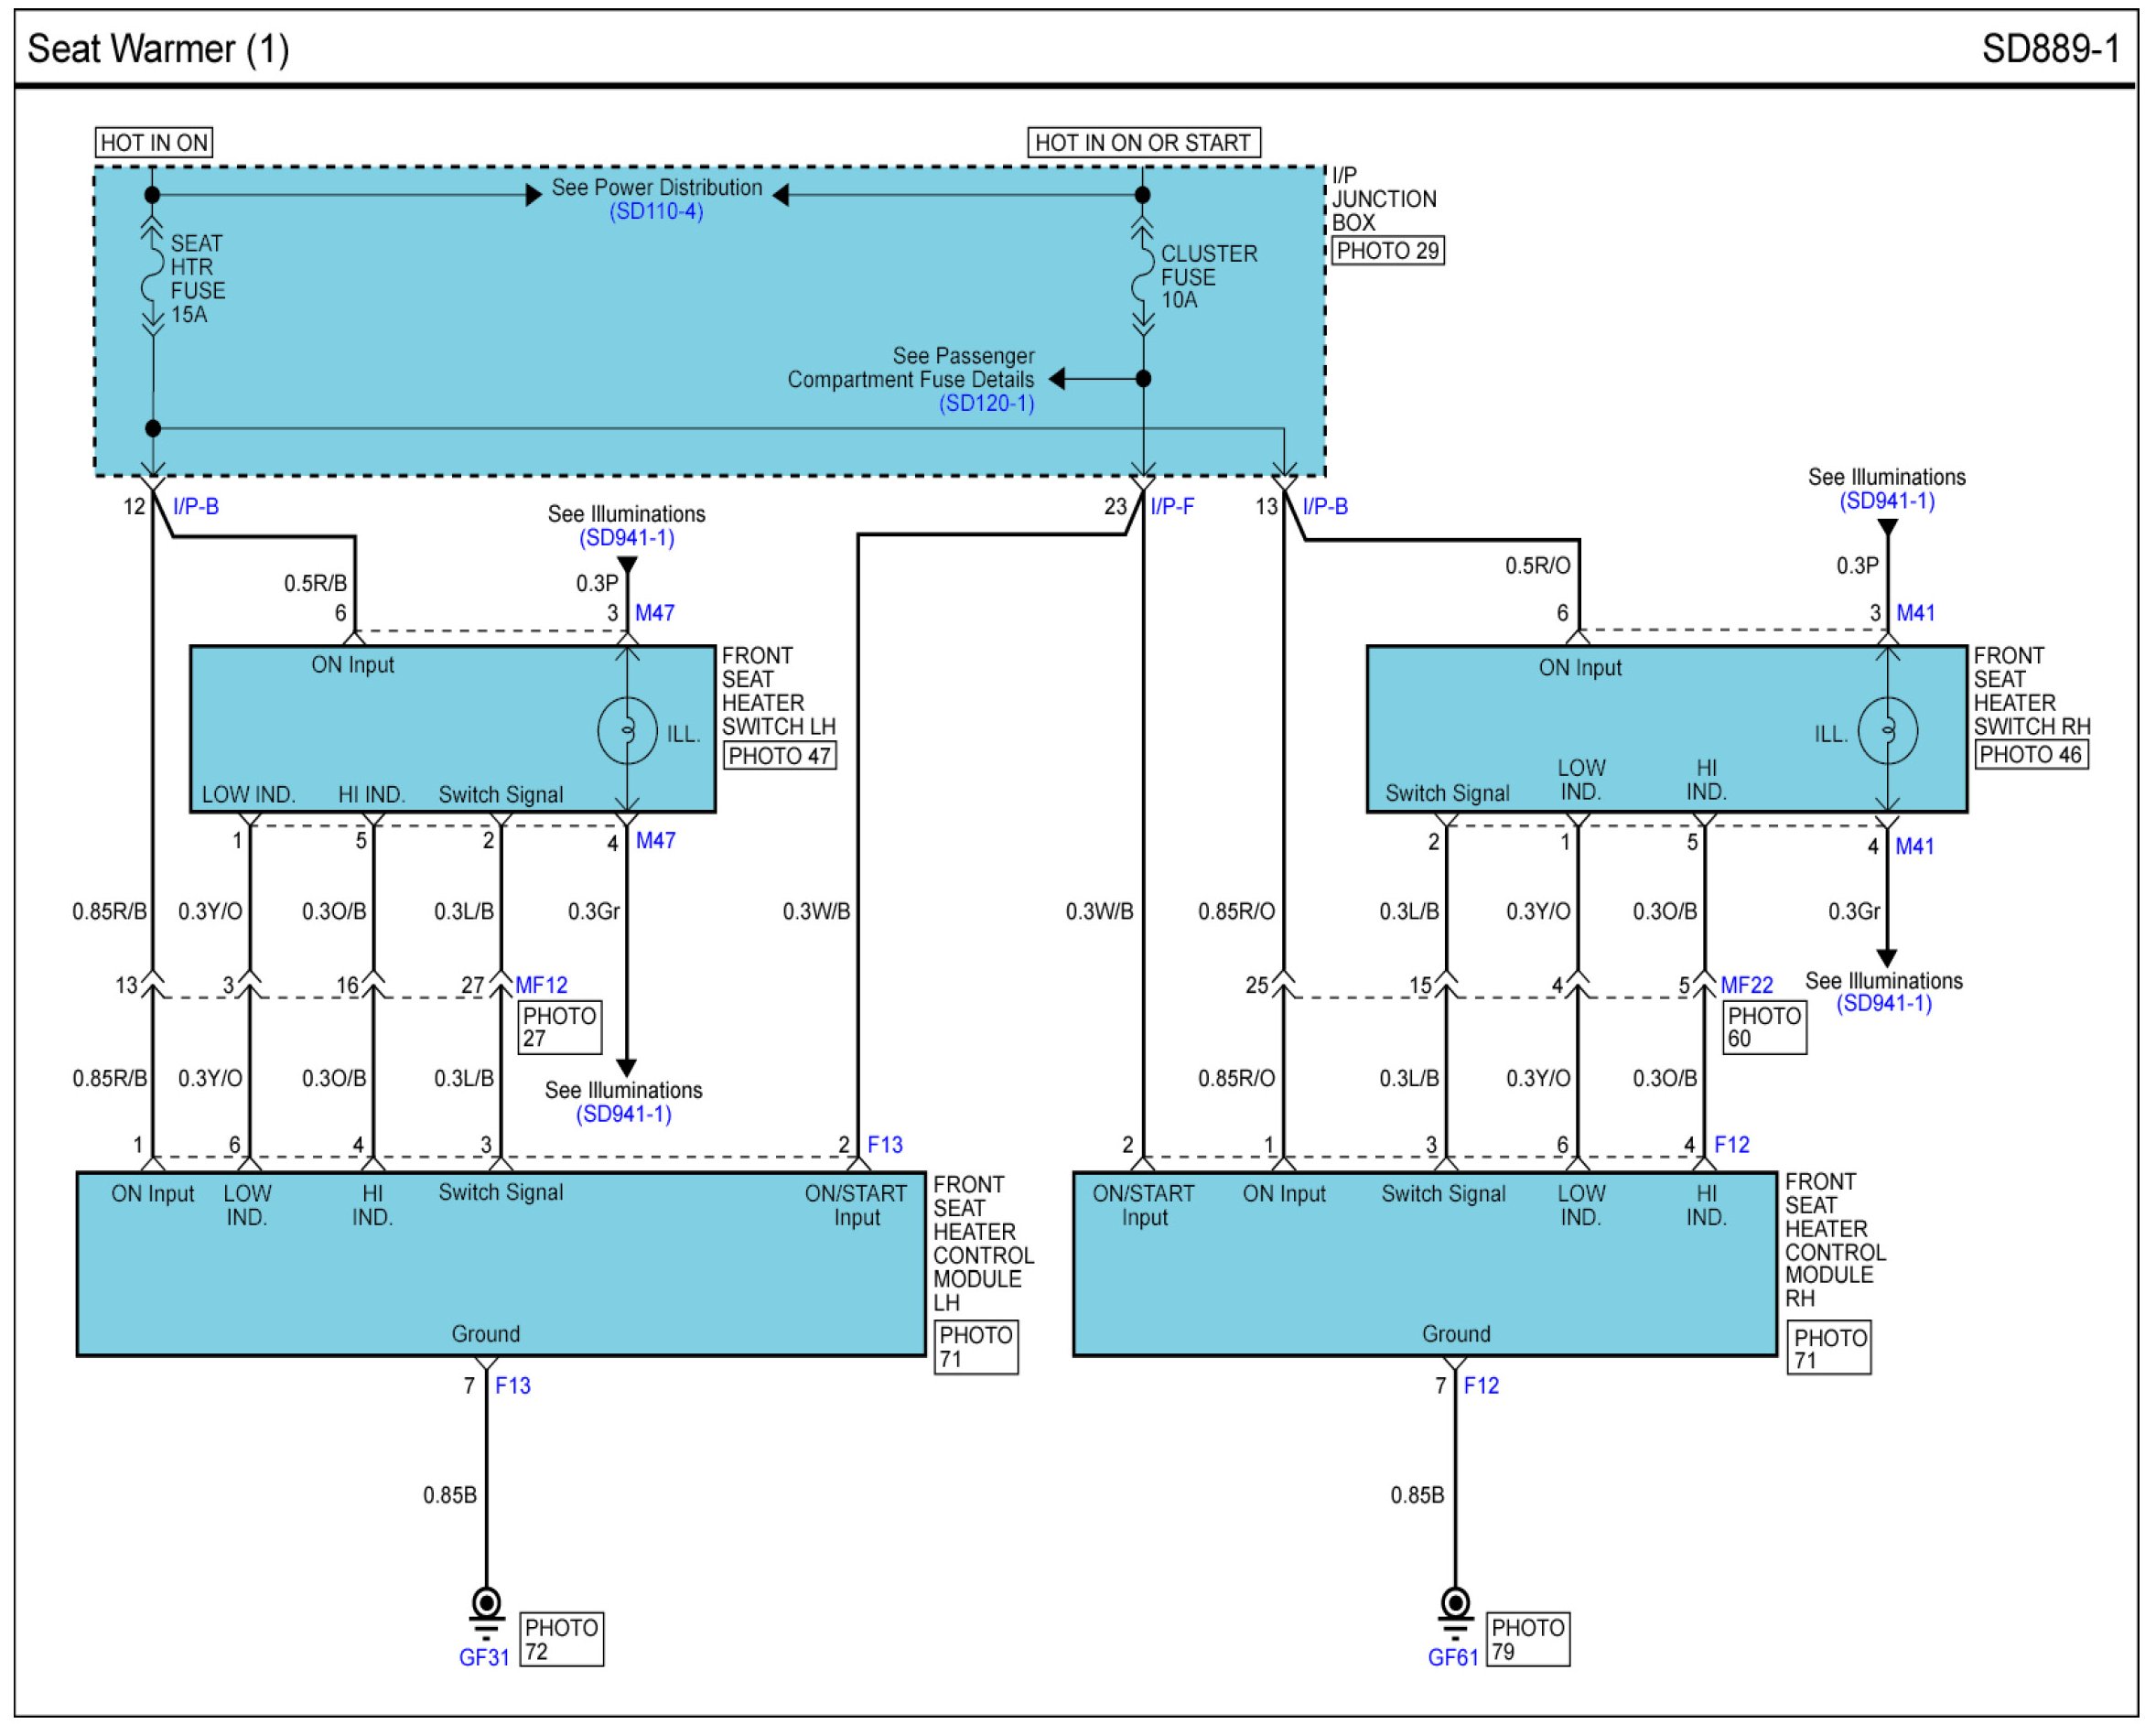
Task: Click arrow pointing to Passenger Compartment Fuse Details
Action: coord(1058,379)
